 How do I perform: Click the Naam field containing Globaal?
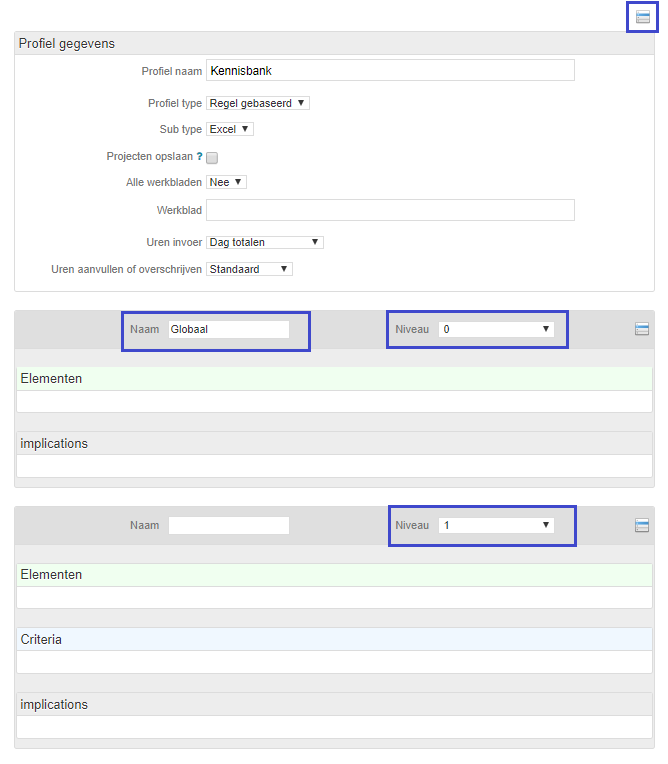coord(229,329)
